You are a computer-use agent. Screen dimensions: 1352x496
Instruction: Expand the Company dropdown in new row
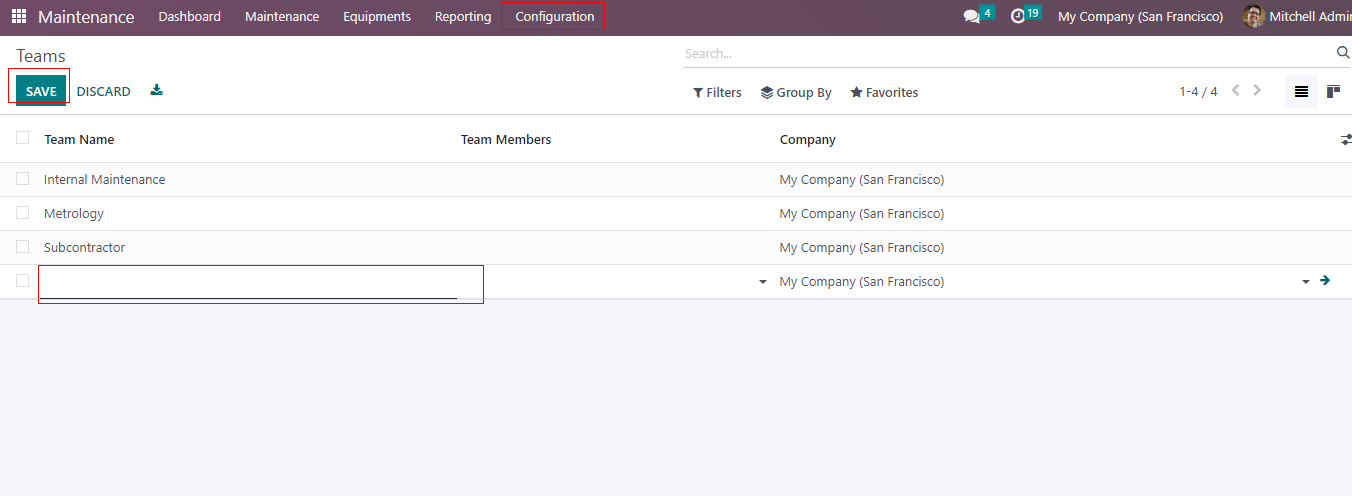click(1305, 282)
